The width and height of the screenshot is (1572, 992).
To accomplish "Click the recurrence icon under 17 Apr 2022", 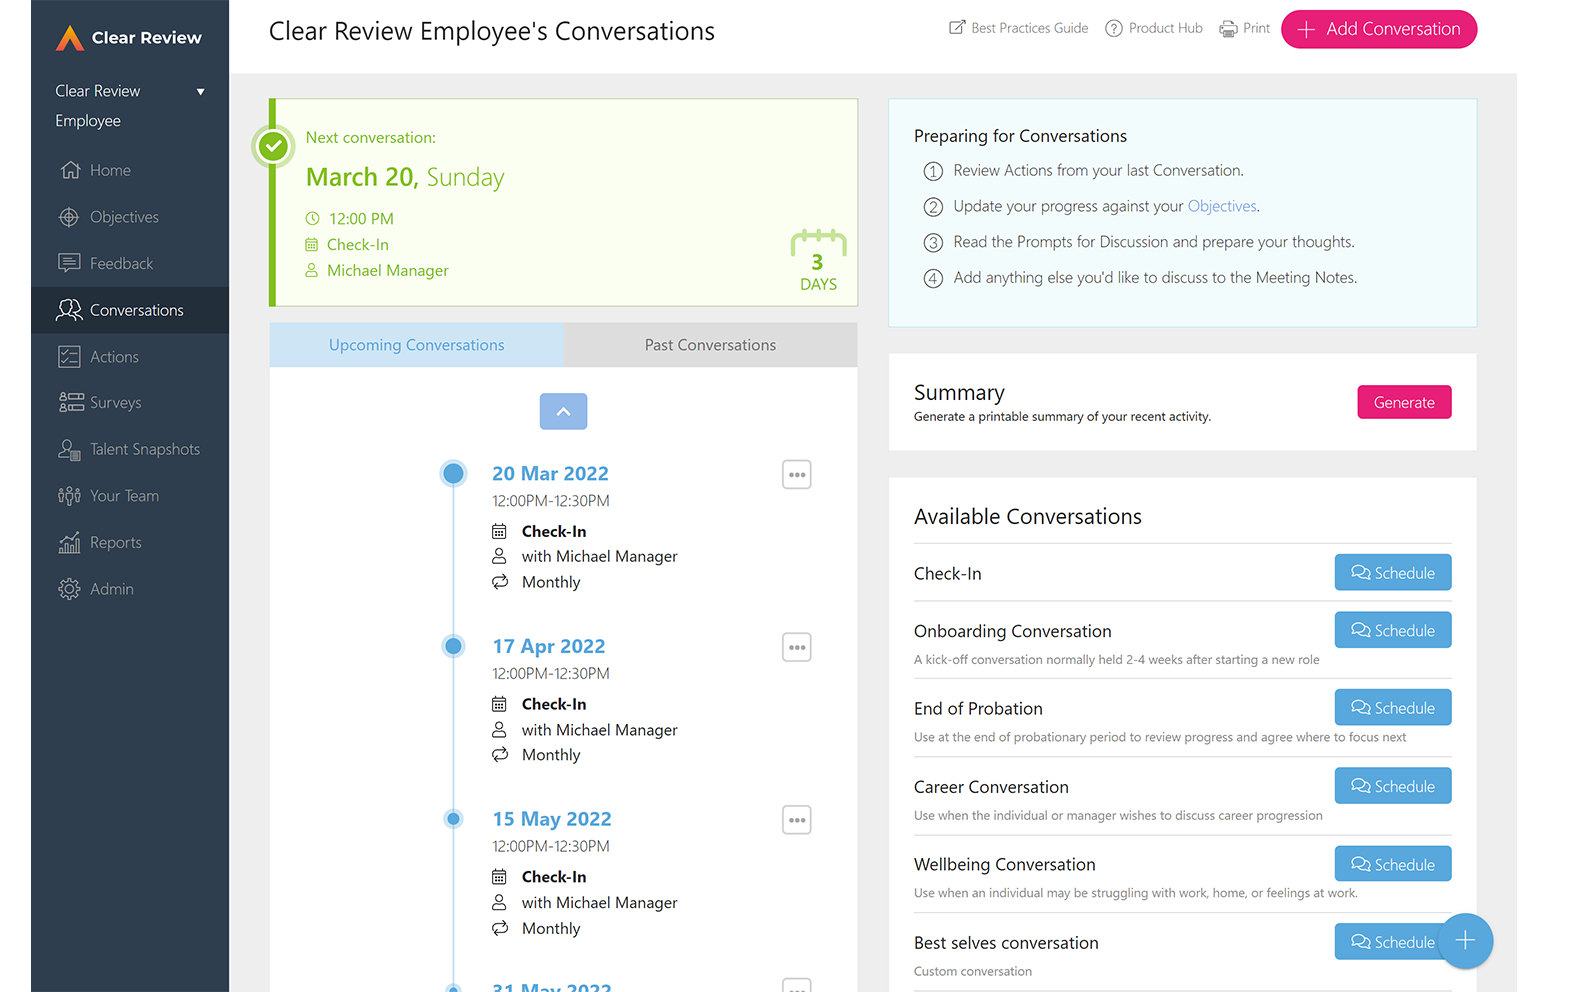I will 500,755.
